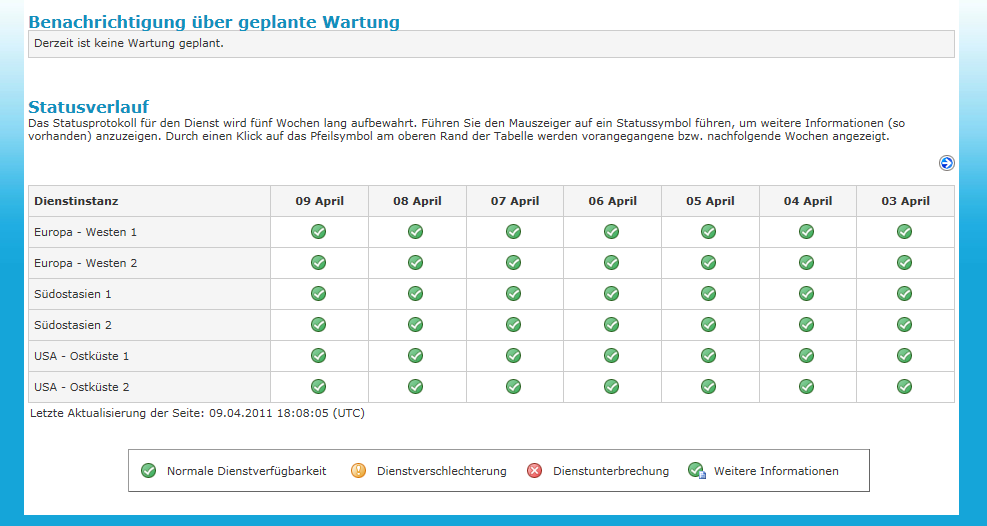This screenshot has width=987, height=526.
Task: Select the Südostasien 1 row label
Action: [73, 294]
